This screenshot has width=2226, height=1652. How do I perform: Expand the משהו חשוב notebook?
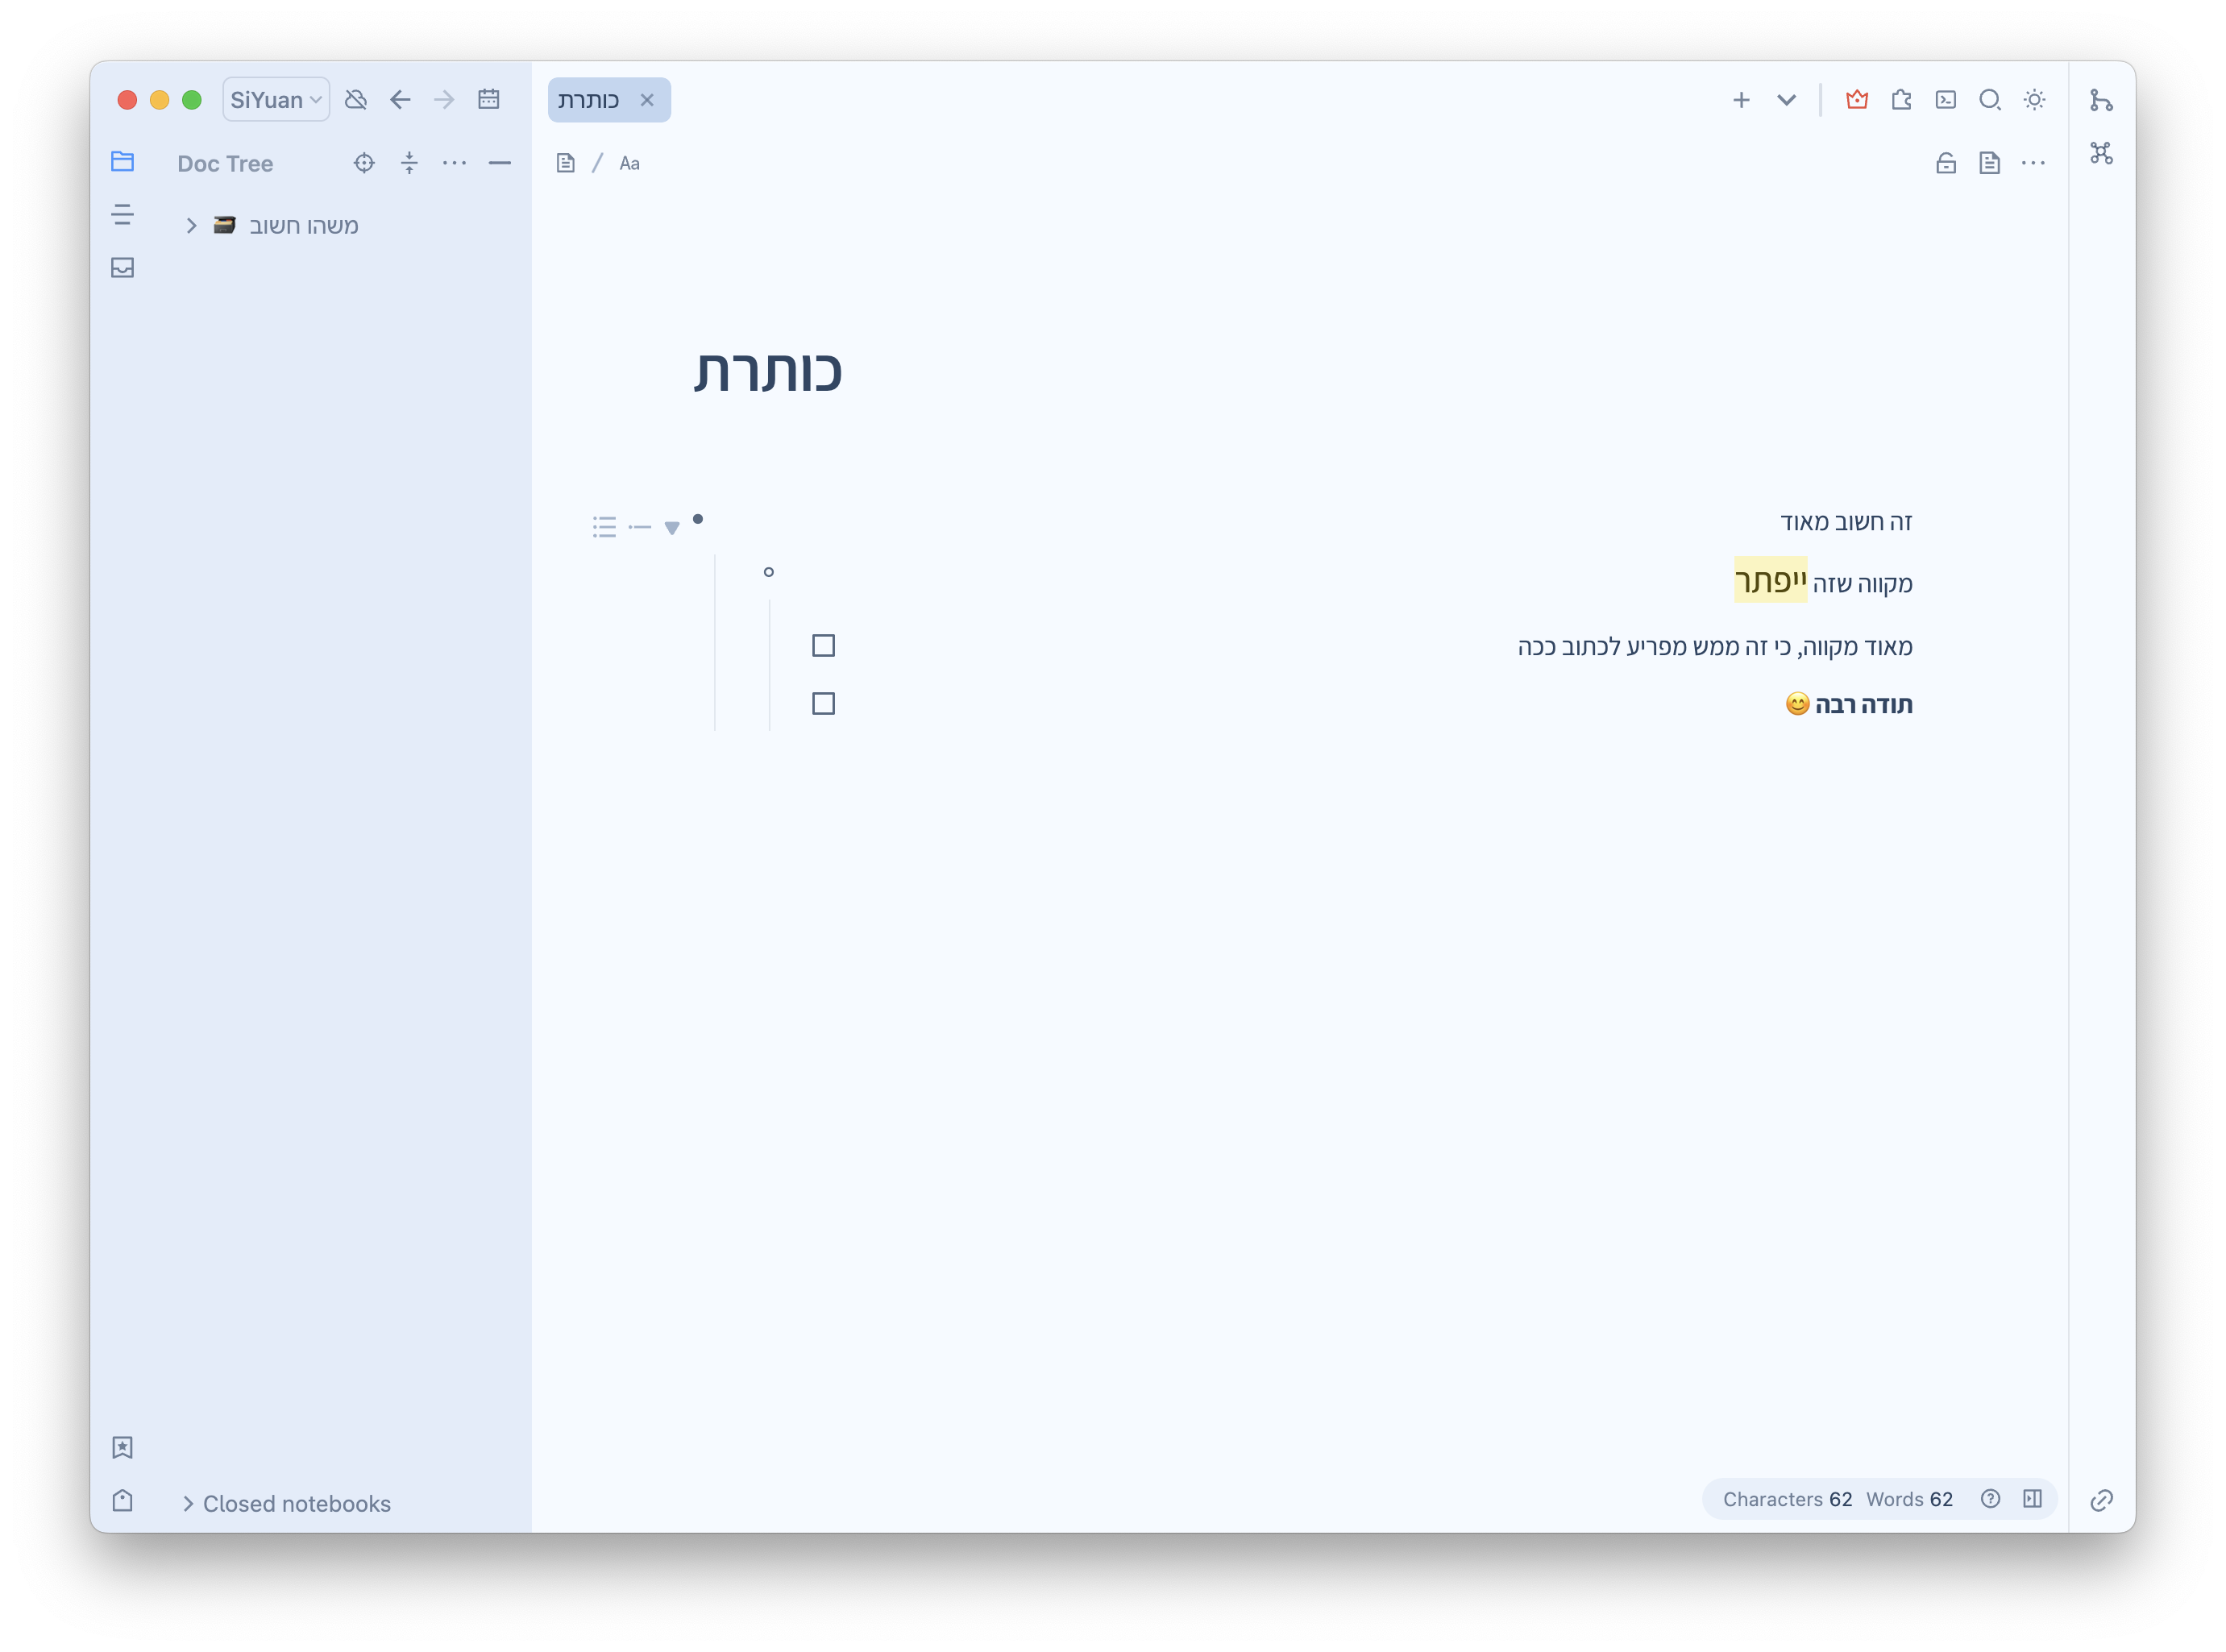191,225
